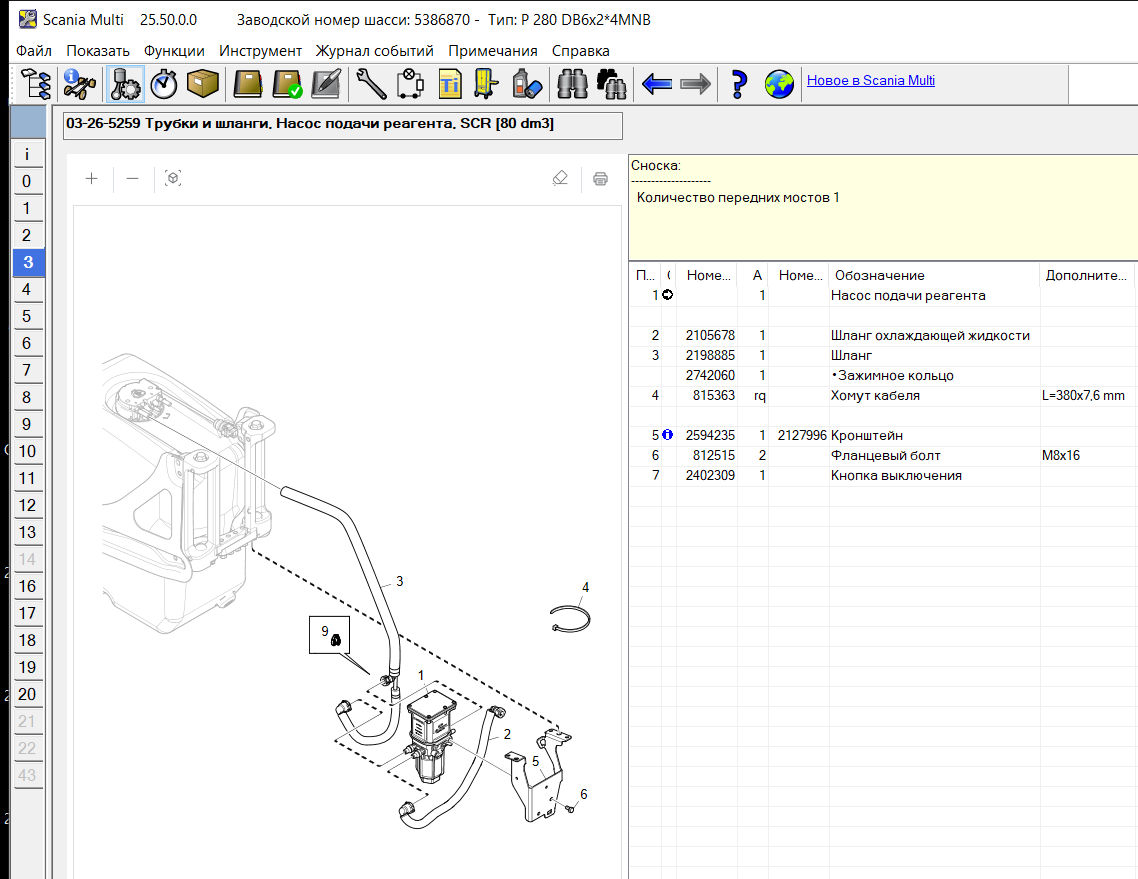
Task: Open the cardboard box packages icon
Action: (x=202, y=83)
